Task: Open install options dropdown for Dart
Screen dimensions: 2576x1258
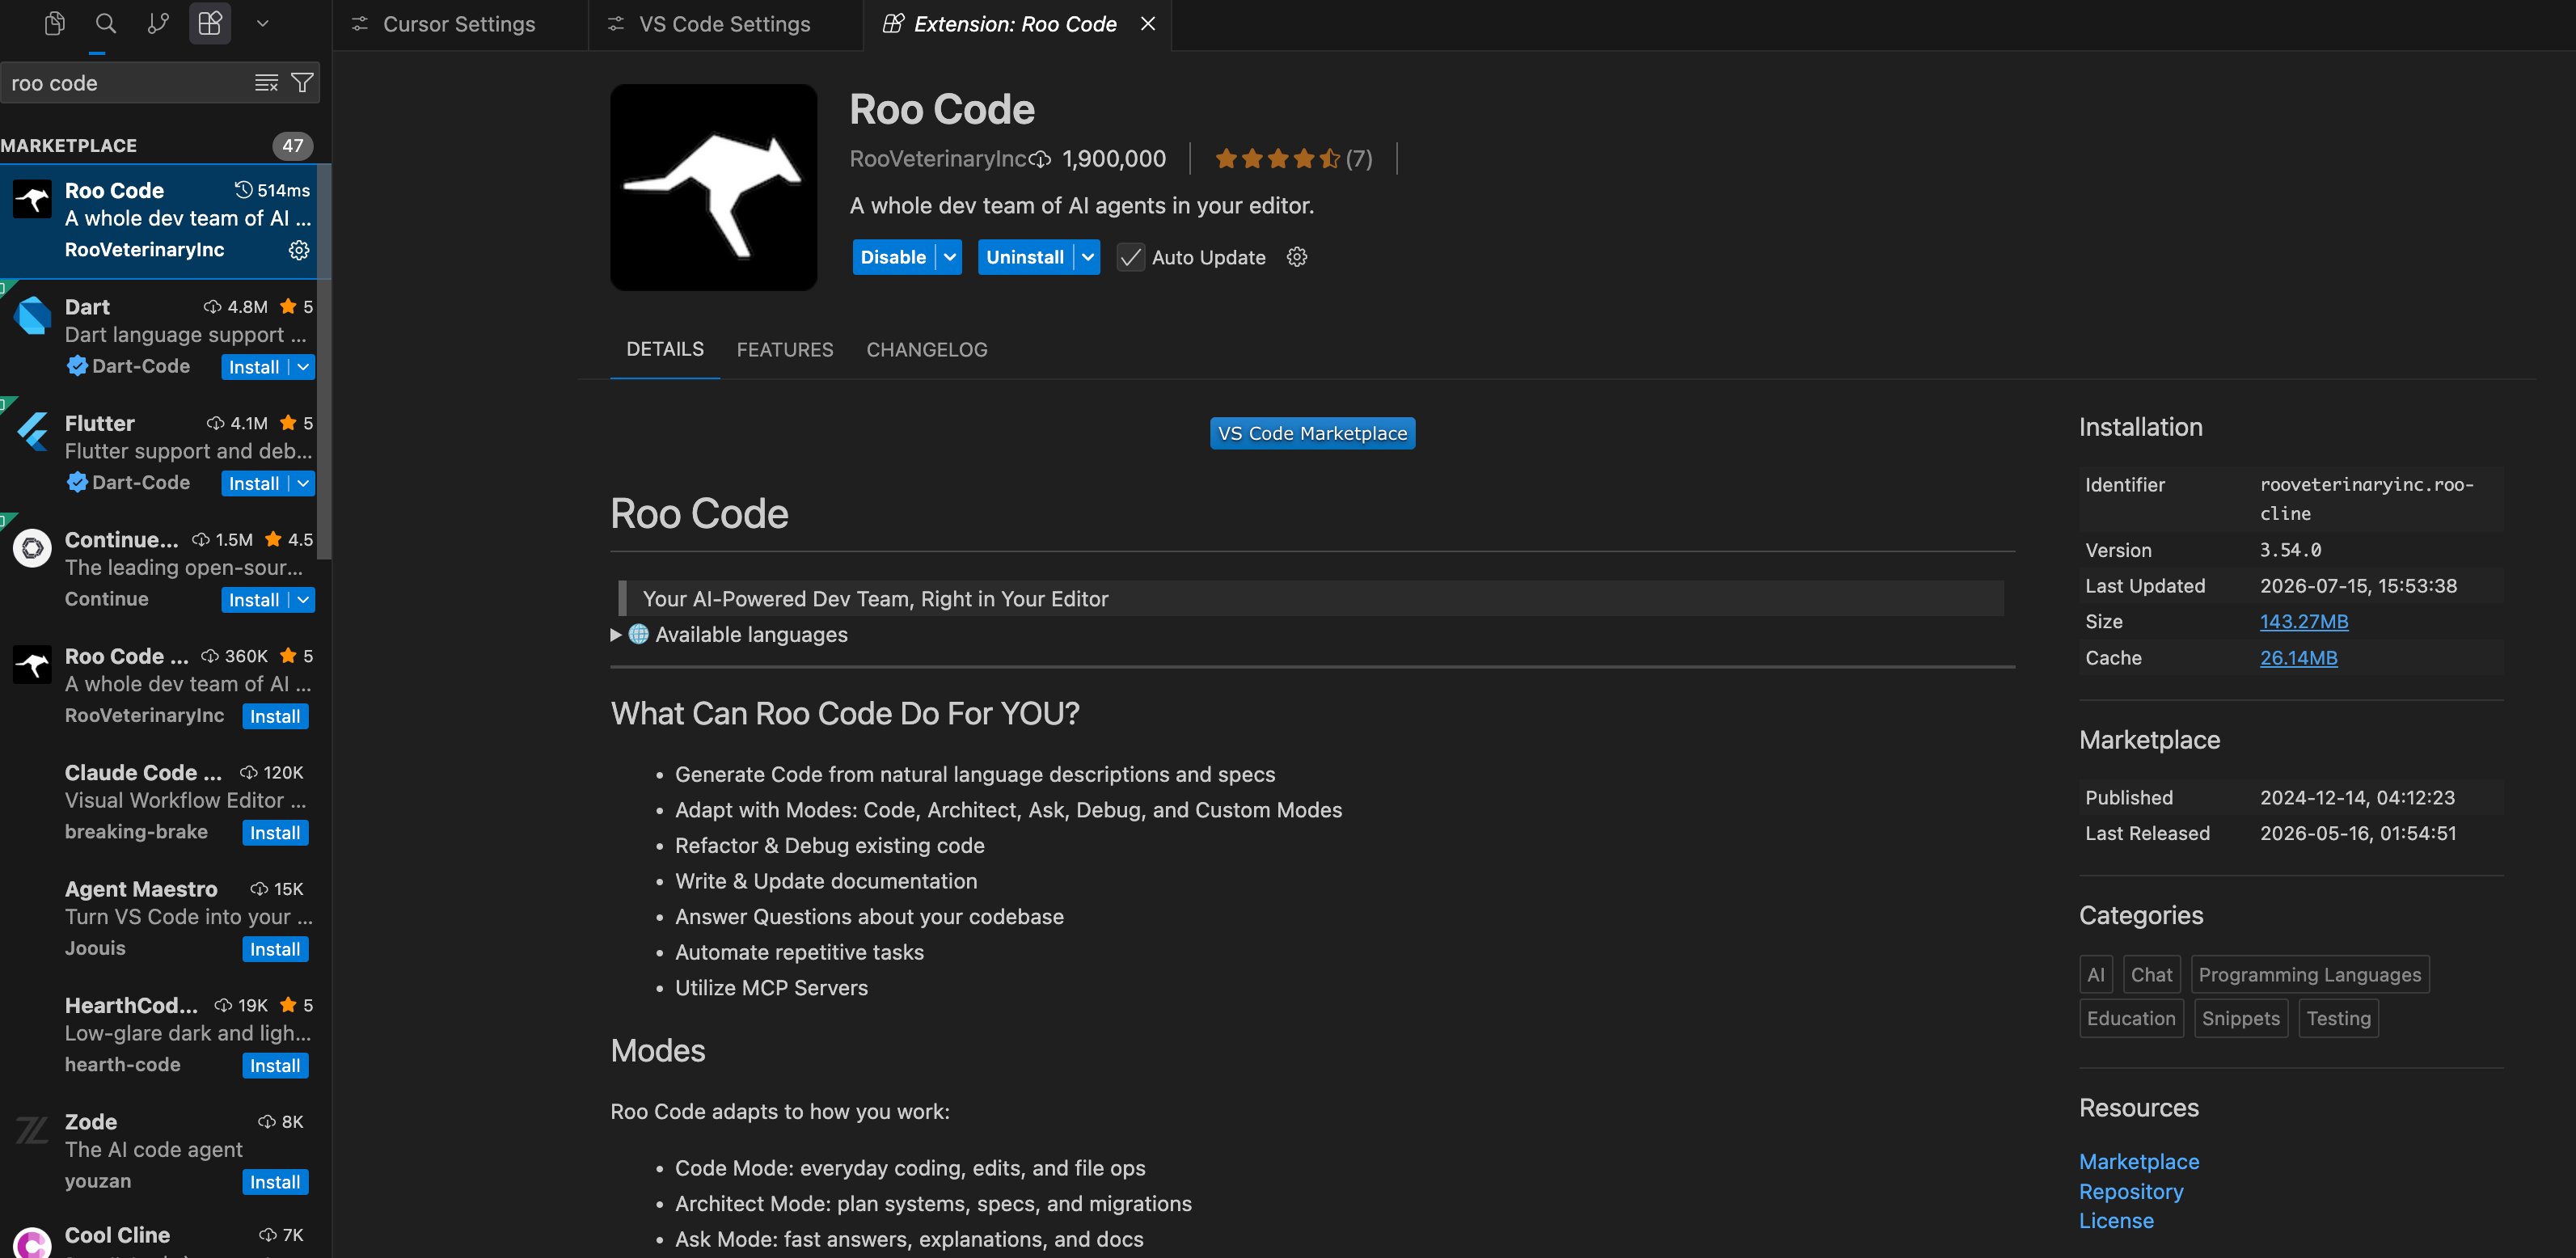Action: click(x=303, y=367)
